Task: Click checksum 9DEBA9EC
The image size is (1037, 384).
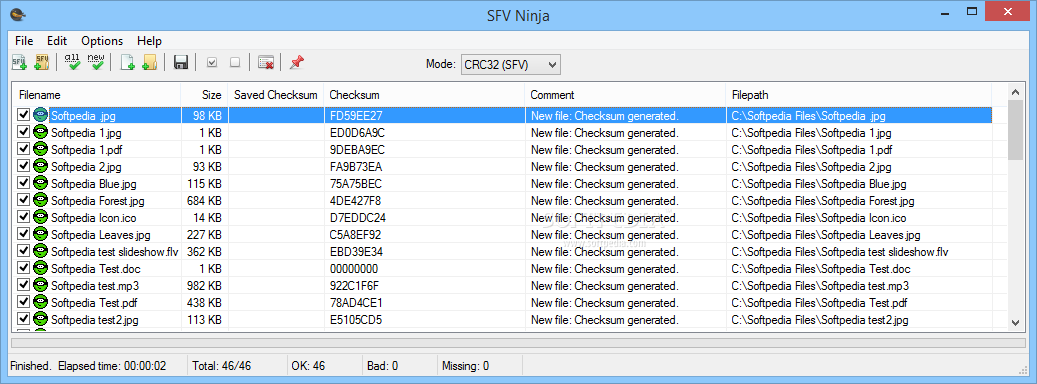Action: 357,149
